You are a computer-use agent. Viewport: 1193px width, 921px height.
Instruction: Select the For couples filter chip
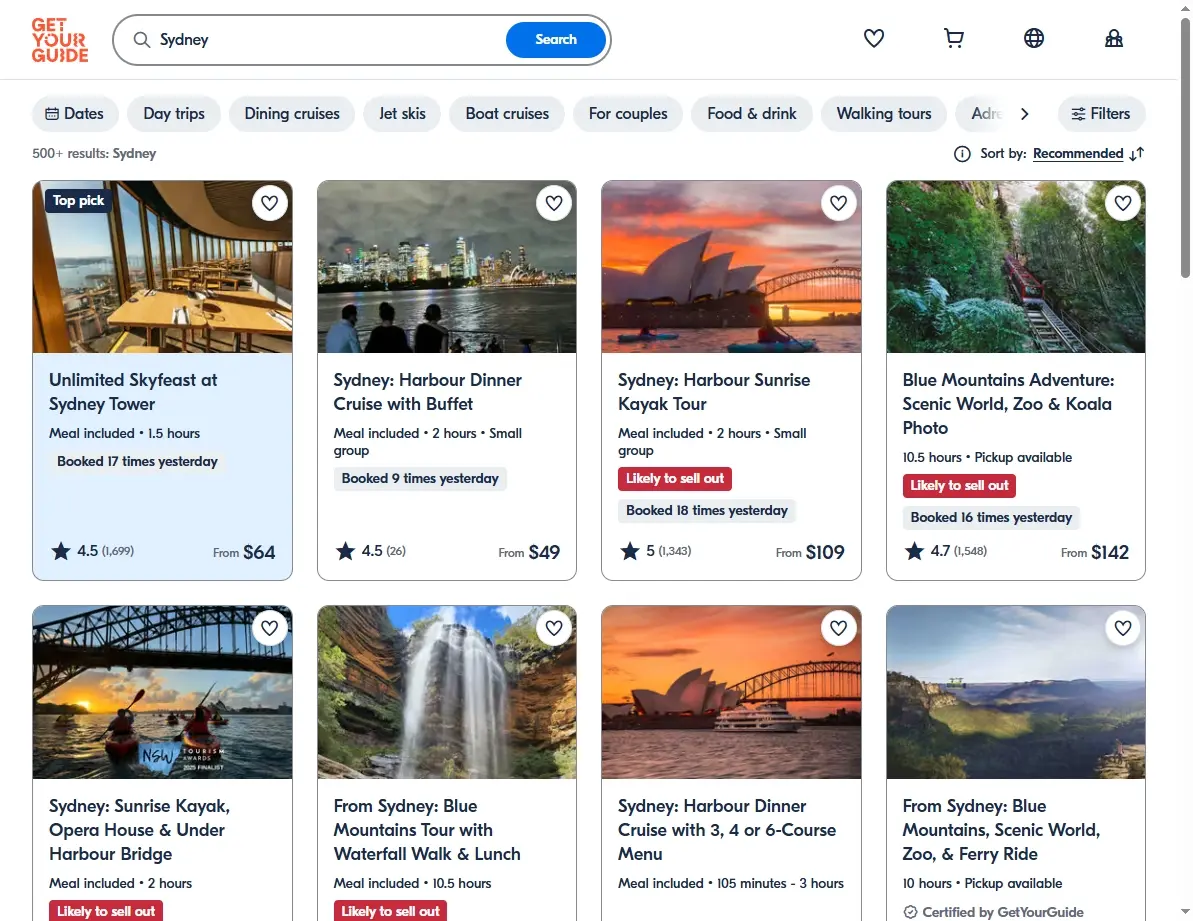click(x=628, y=113)
